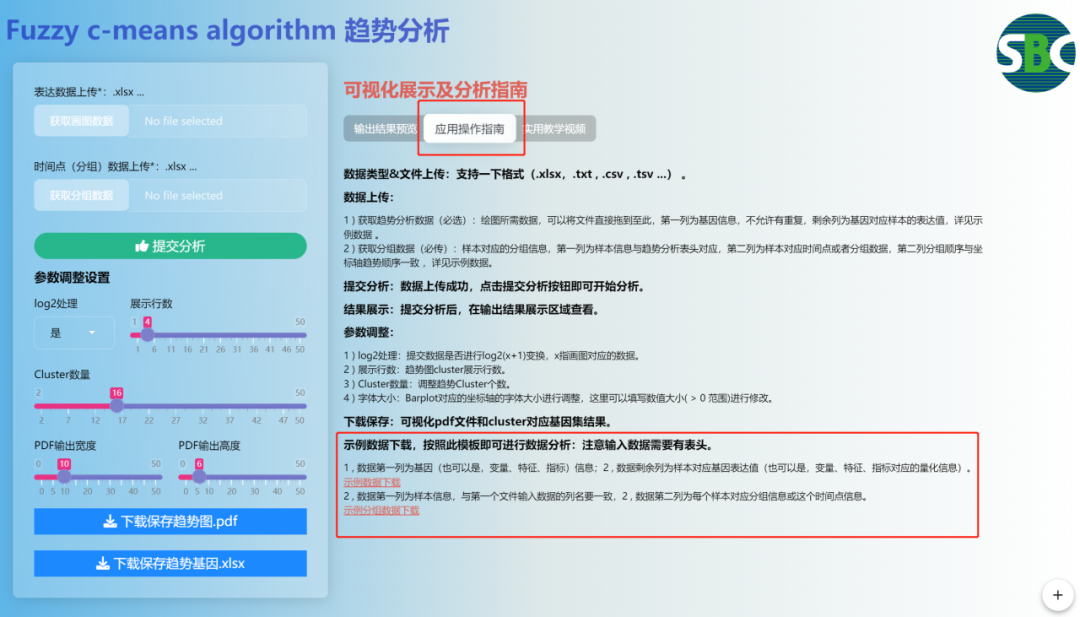Click the 获取画图数据 upload button
The image size is (1080, 617).
coord(81,121)
